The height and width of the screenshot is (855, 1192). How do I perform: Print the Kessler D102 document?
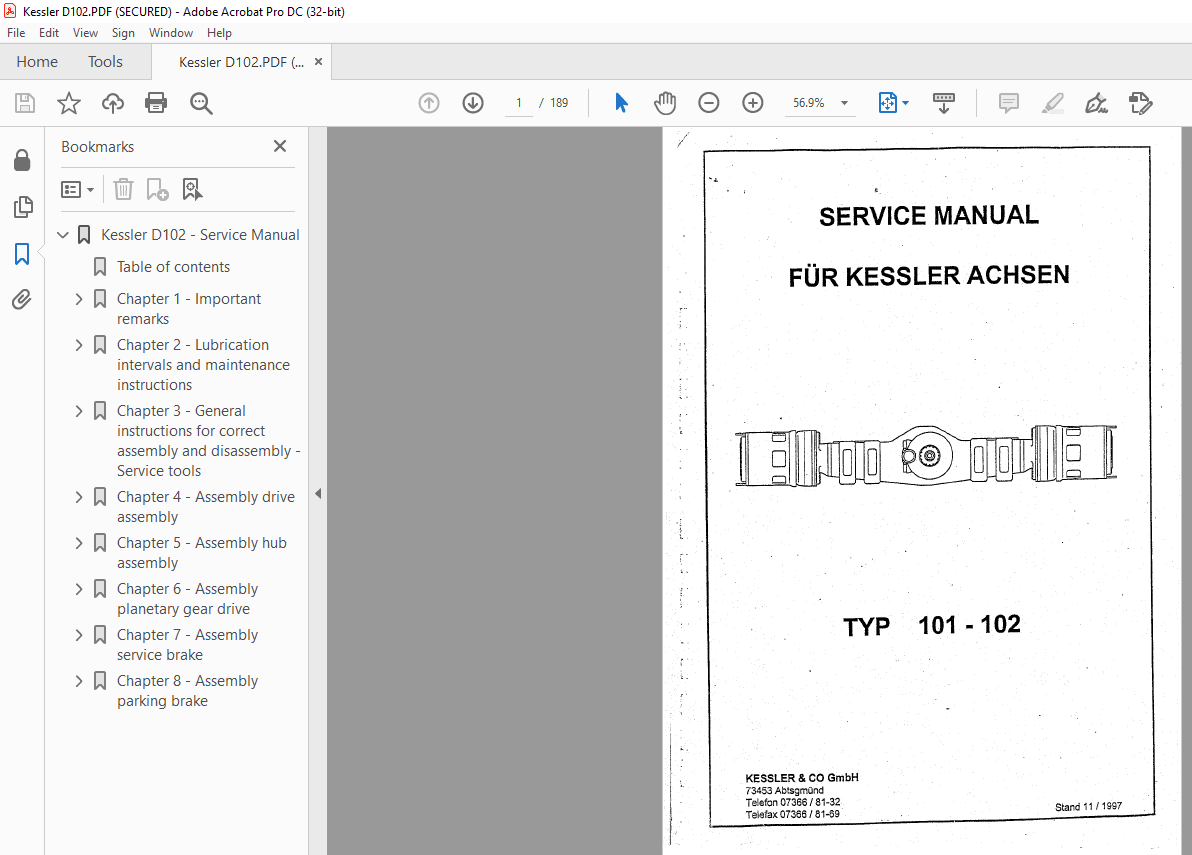156,102
